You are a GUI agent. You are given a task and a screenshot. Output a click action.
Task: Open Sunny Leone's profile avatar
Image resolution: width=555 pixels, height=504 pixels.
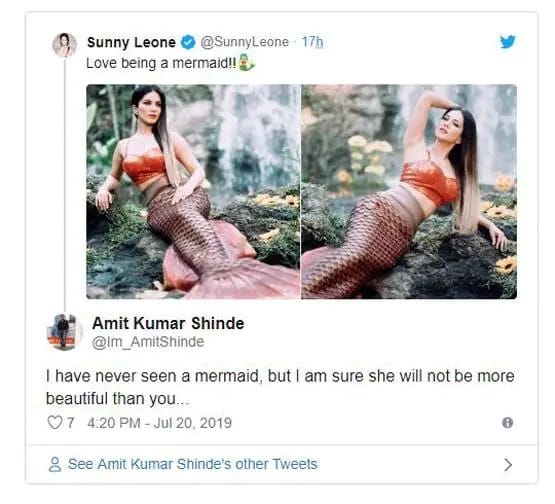[x=64, y=45]
